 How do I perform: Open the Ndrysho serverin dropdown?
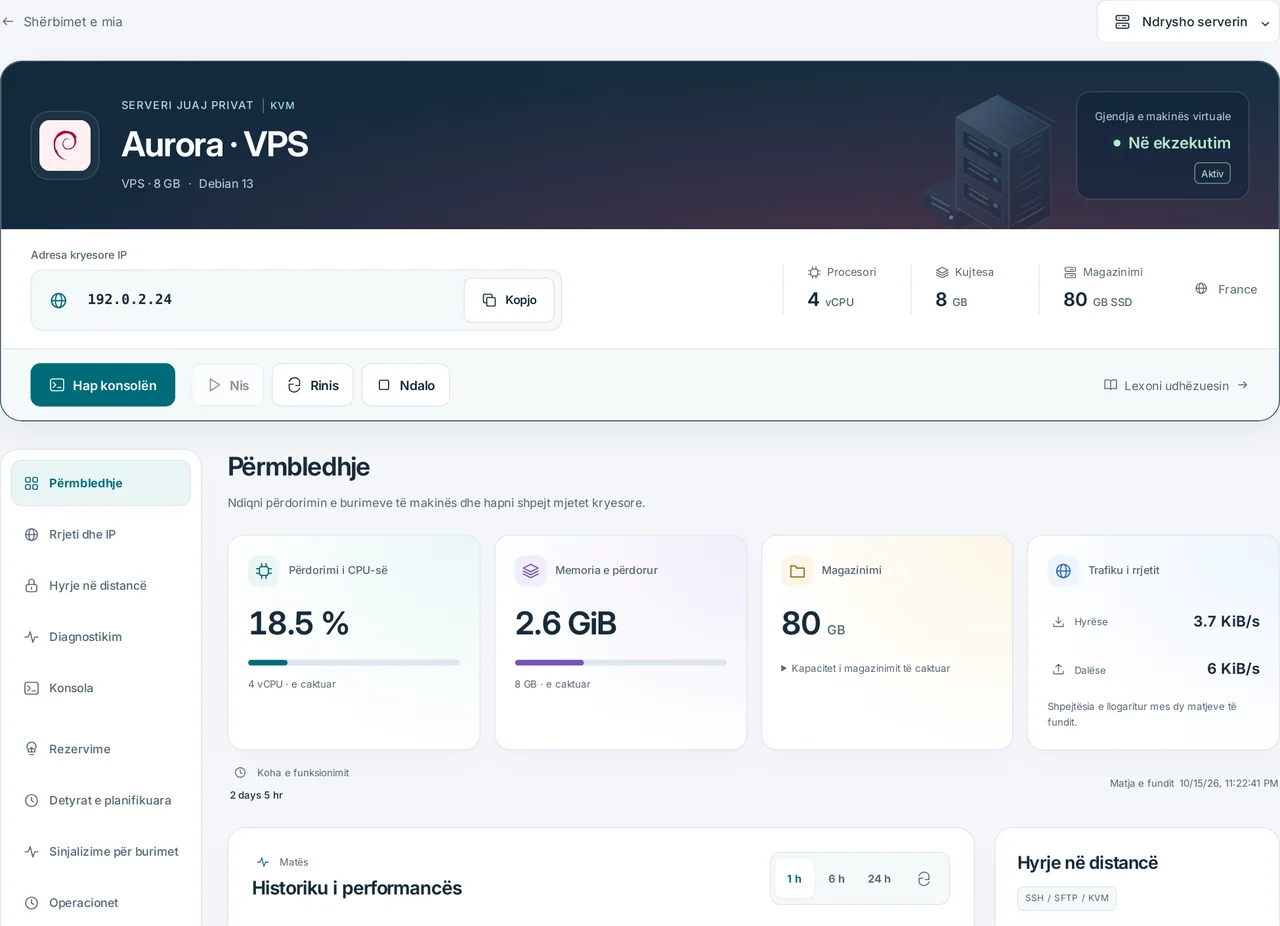point(1188,22)
